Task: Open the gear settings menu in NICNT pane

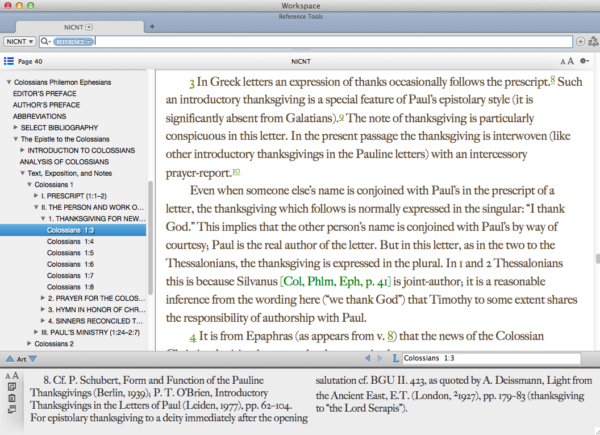Action: (587, 61)
